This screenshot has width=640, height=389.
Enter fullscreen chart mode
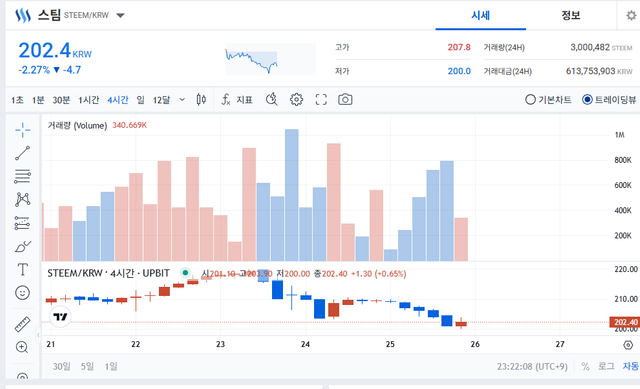pos(321,100)
